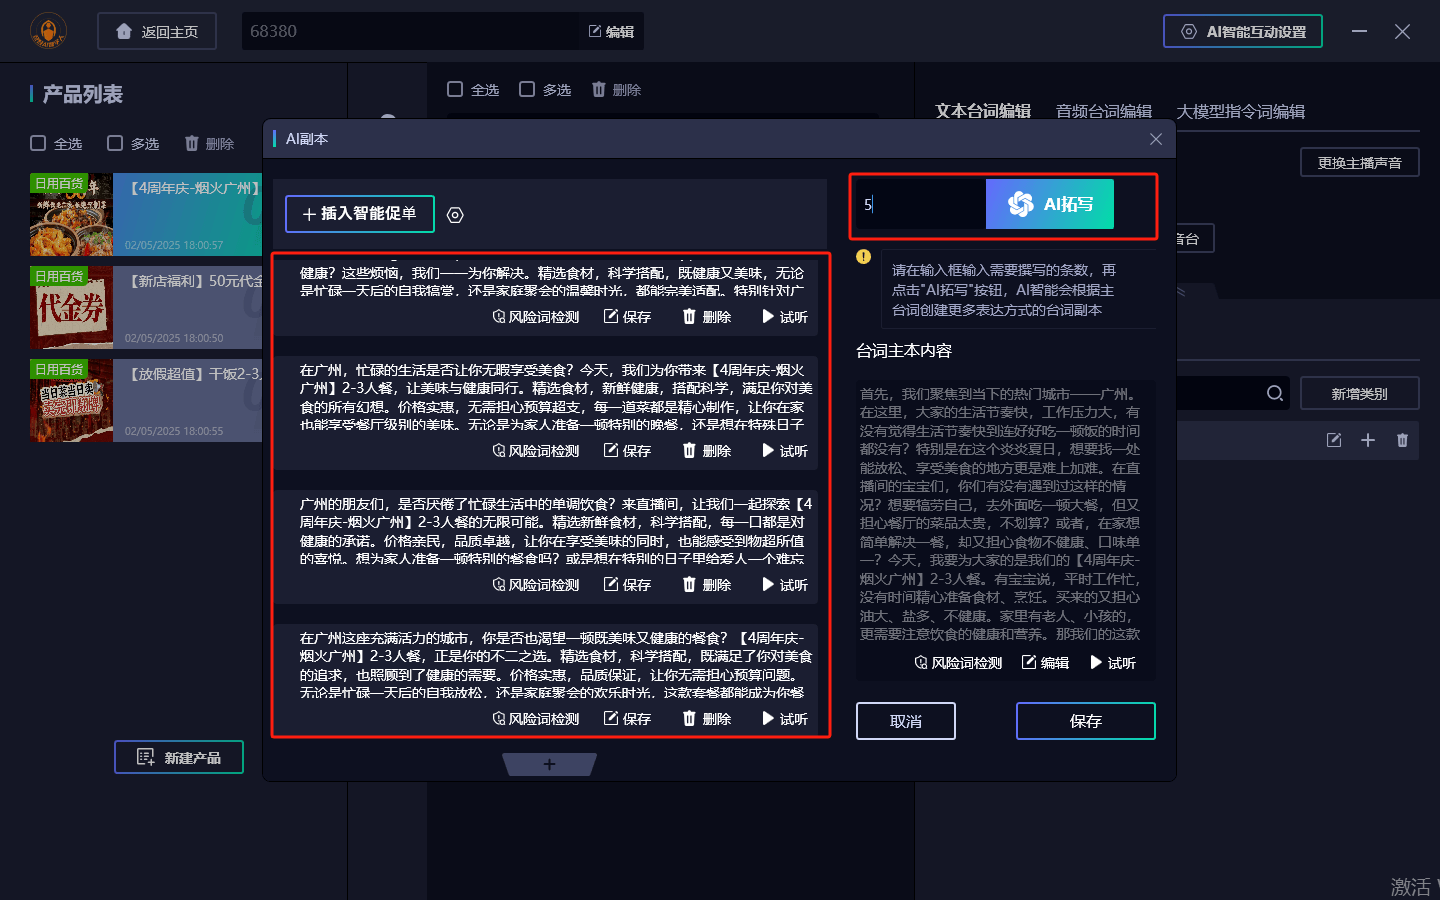Delete the third AI script copy
Image resolution: width=1440 pixels, height=900 pixels.
click(706, 585)
